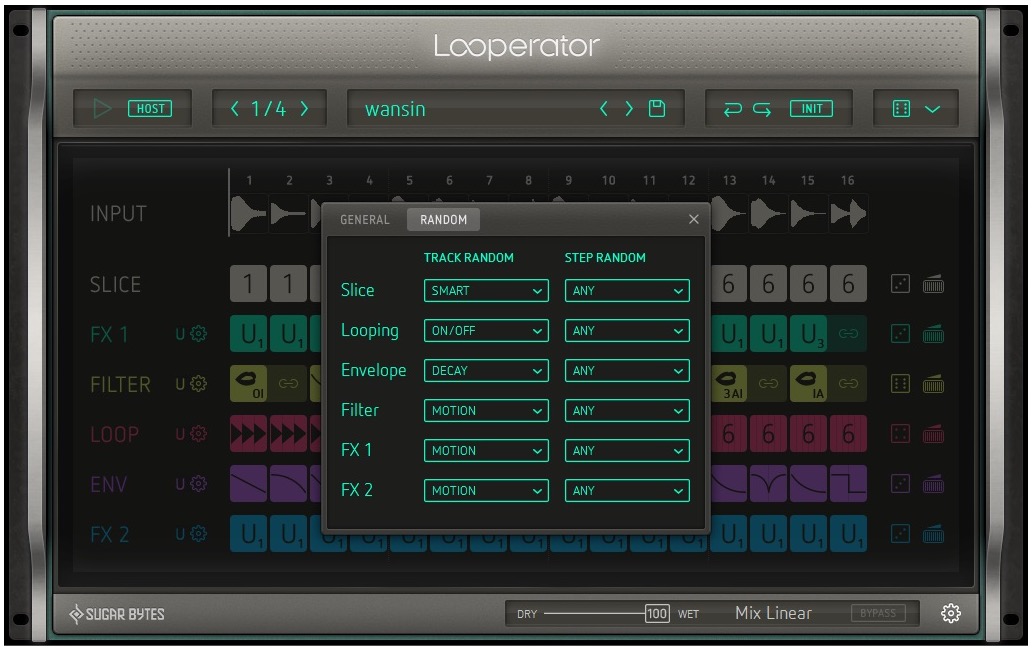This screenshot has height=650, width=1033.
Task: Open FX 2 step random ANY dropdown
Action: tap(627, 491)
